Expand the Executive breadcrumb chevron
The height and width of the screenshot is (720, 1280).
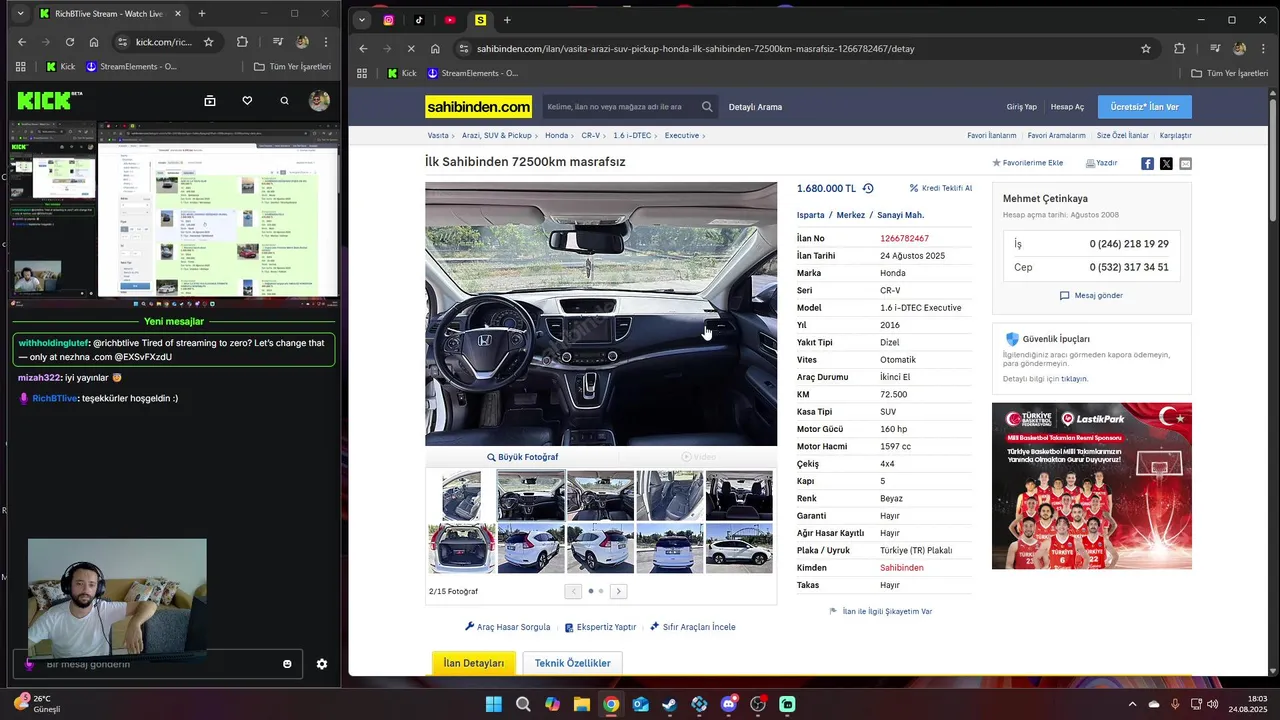tap(704, 136)
